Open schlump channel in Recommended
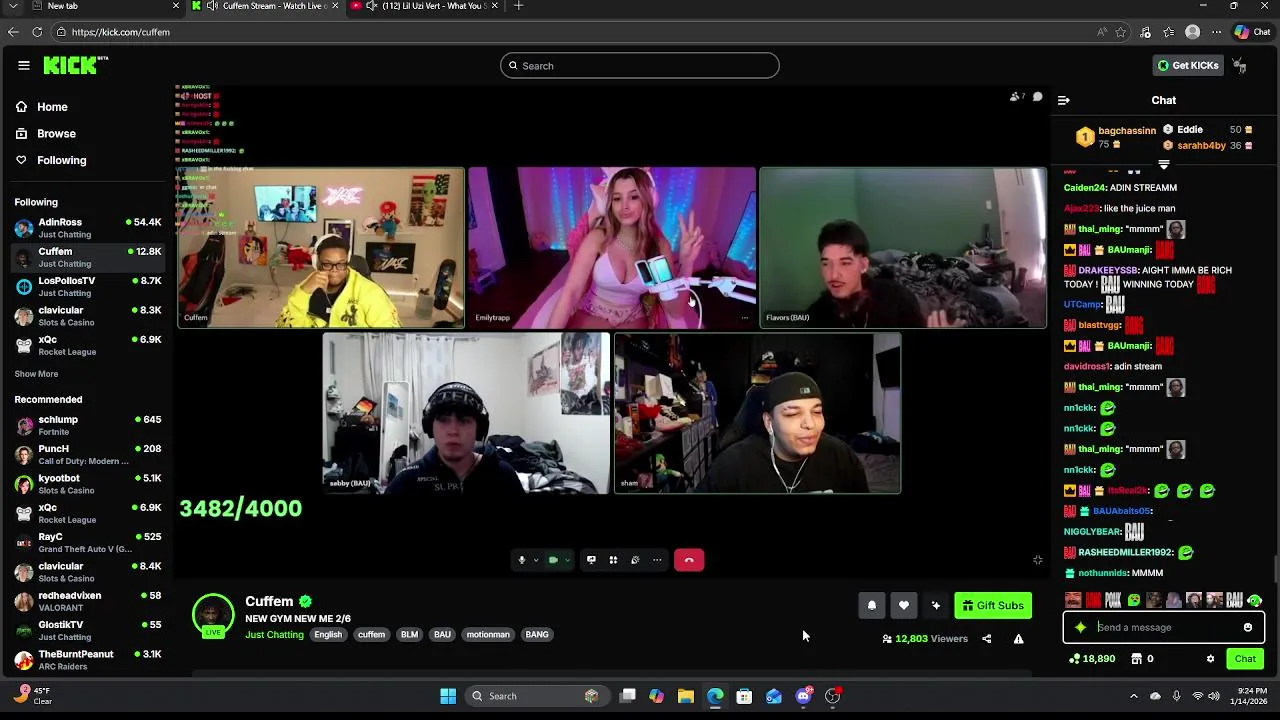The image size is (1280, 720). coord(88,425)
